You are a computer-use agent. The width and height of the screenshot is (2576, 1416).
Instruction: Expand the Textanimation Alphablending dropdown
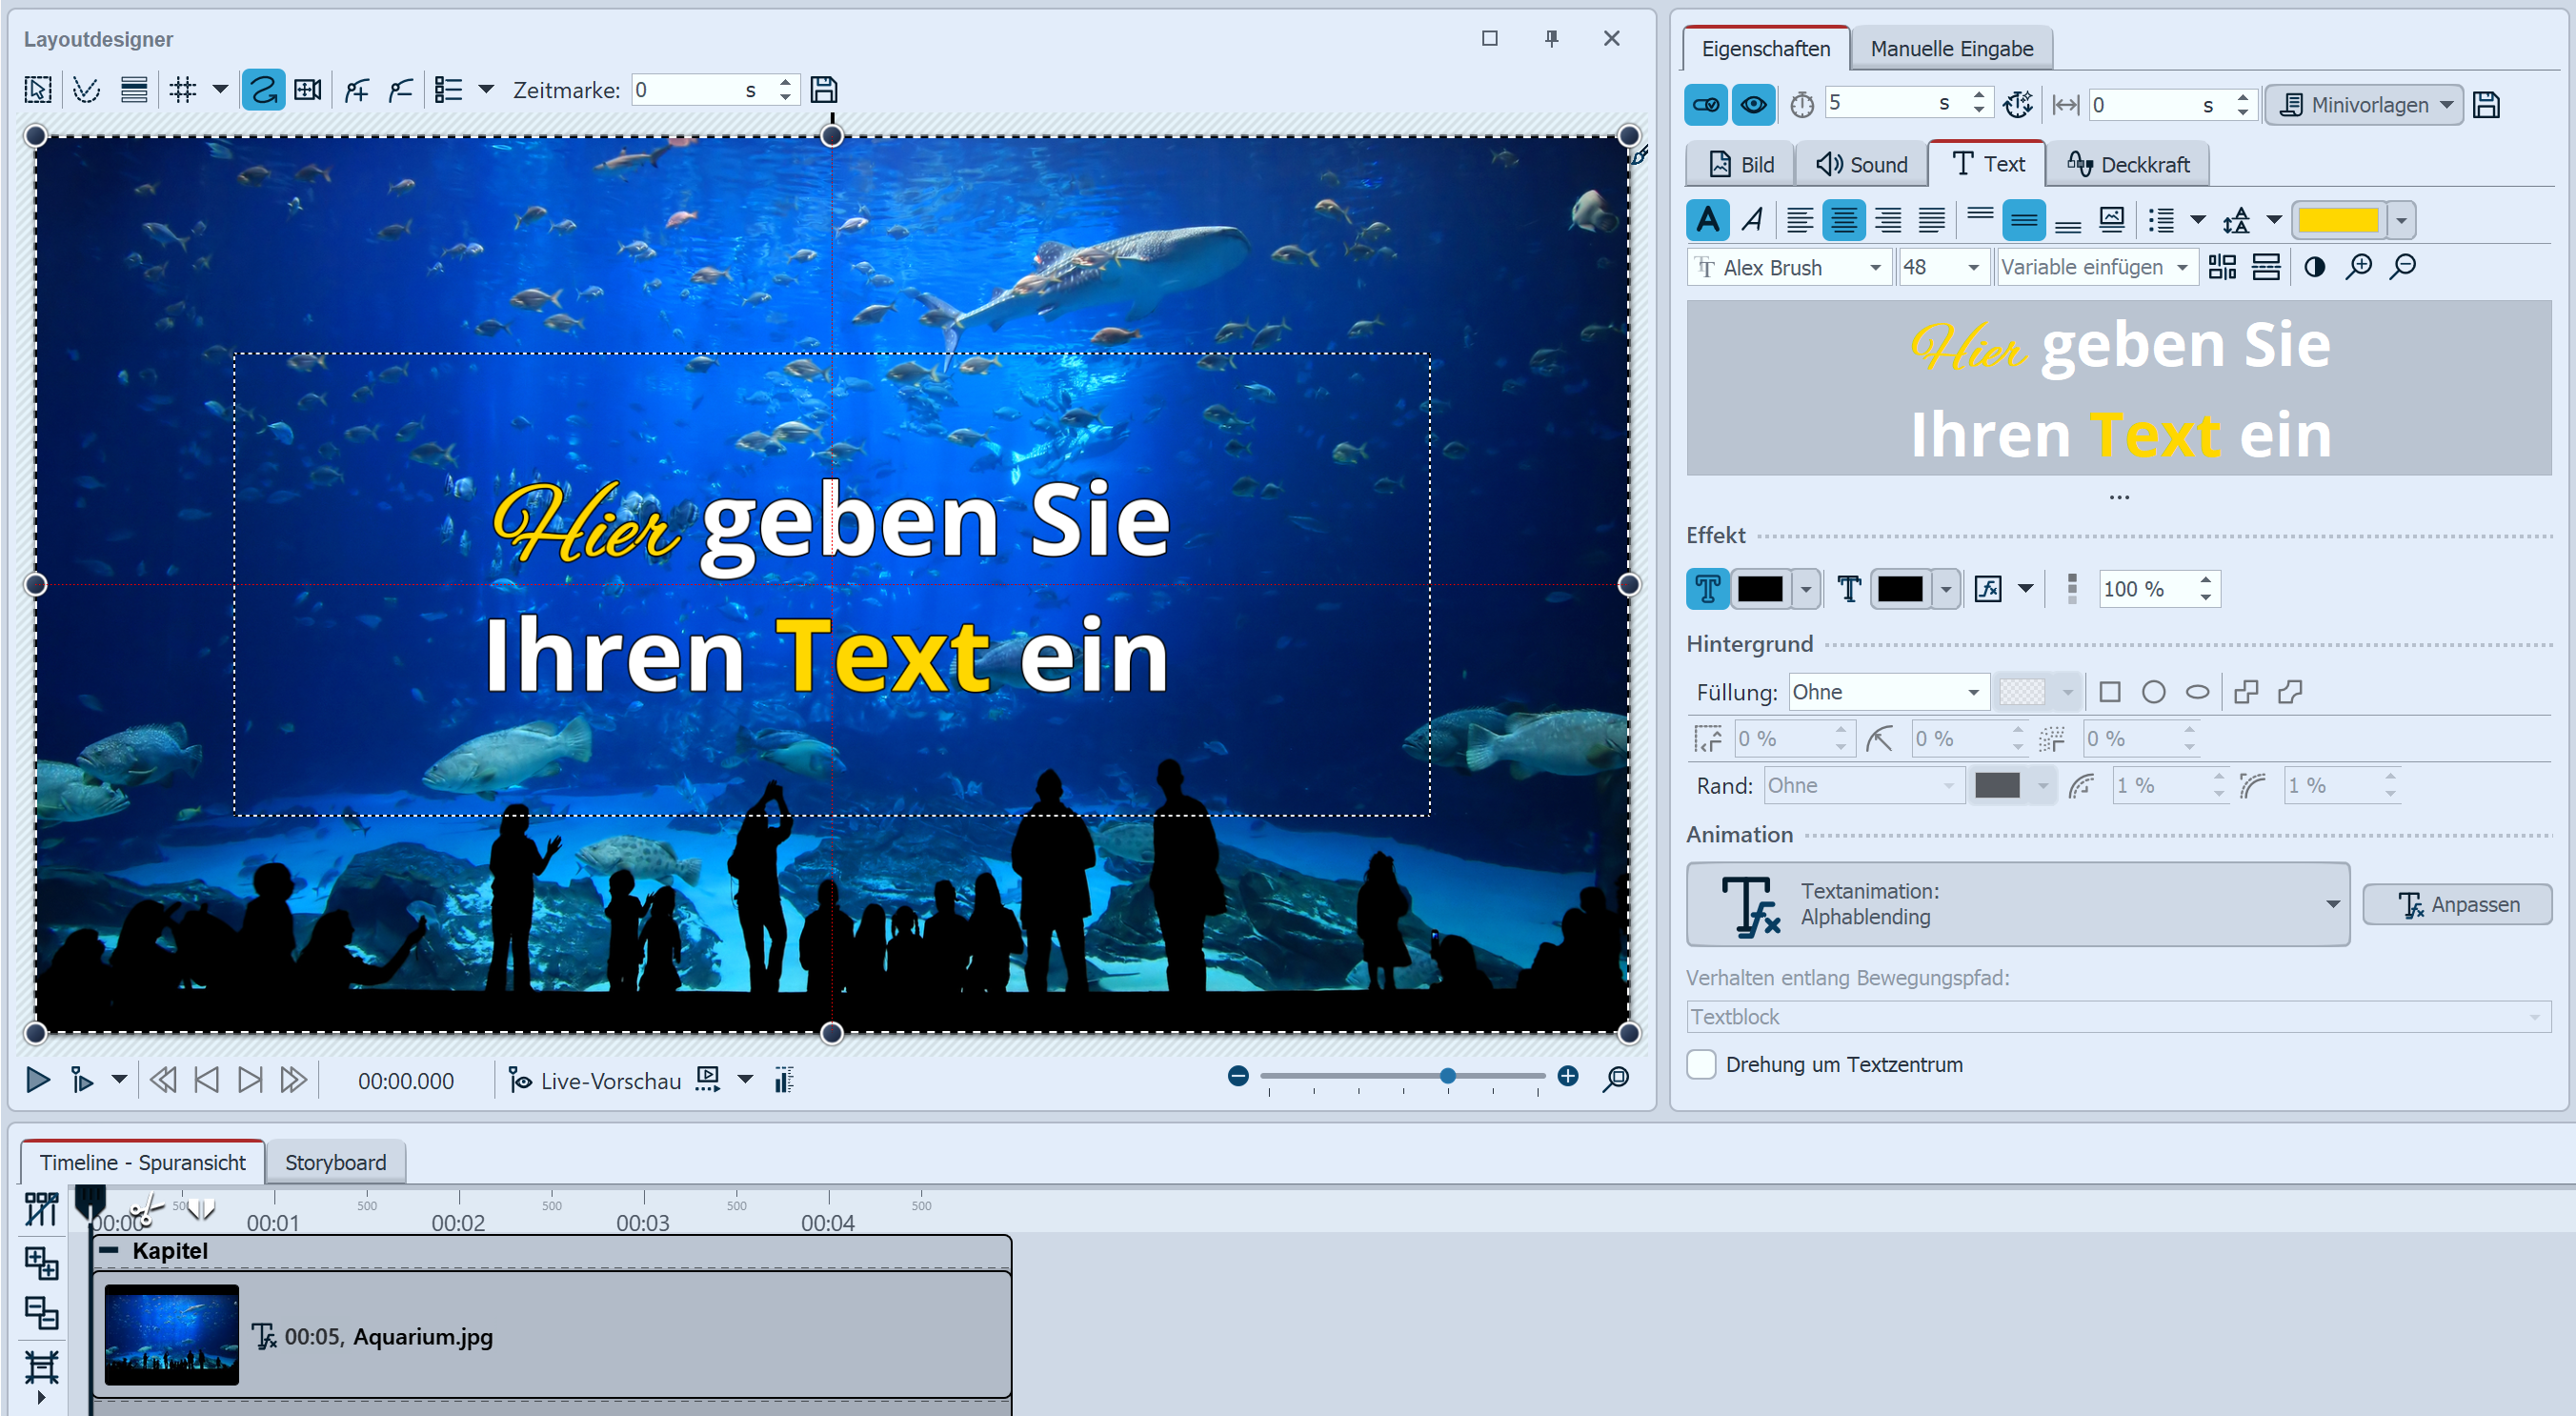click(x=2334, y=904)
